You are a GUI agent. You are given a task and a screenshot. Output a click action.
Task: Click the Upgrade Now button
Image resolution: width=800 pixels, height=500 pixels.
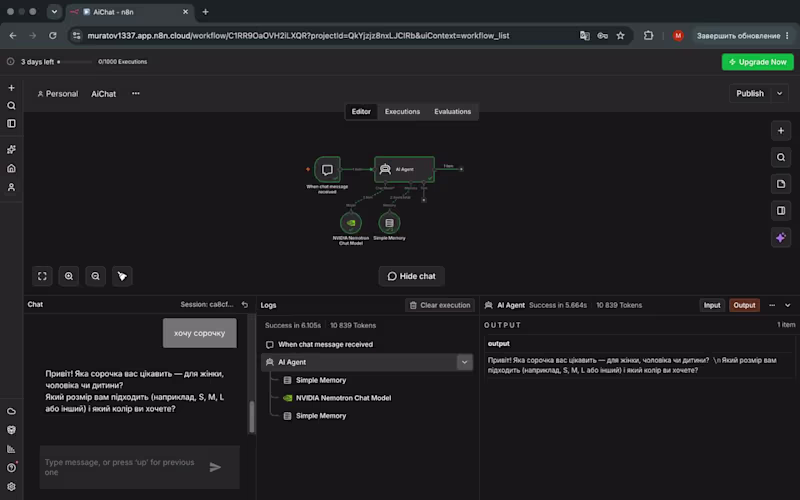pos(758,62)
